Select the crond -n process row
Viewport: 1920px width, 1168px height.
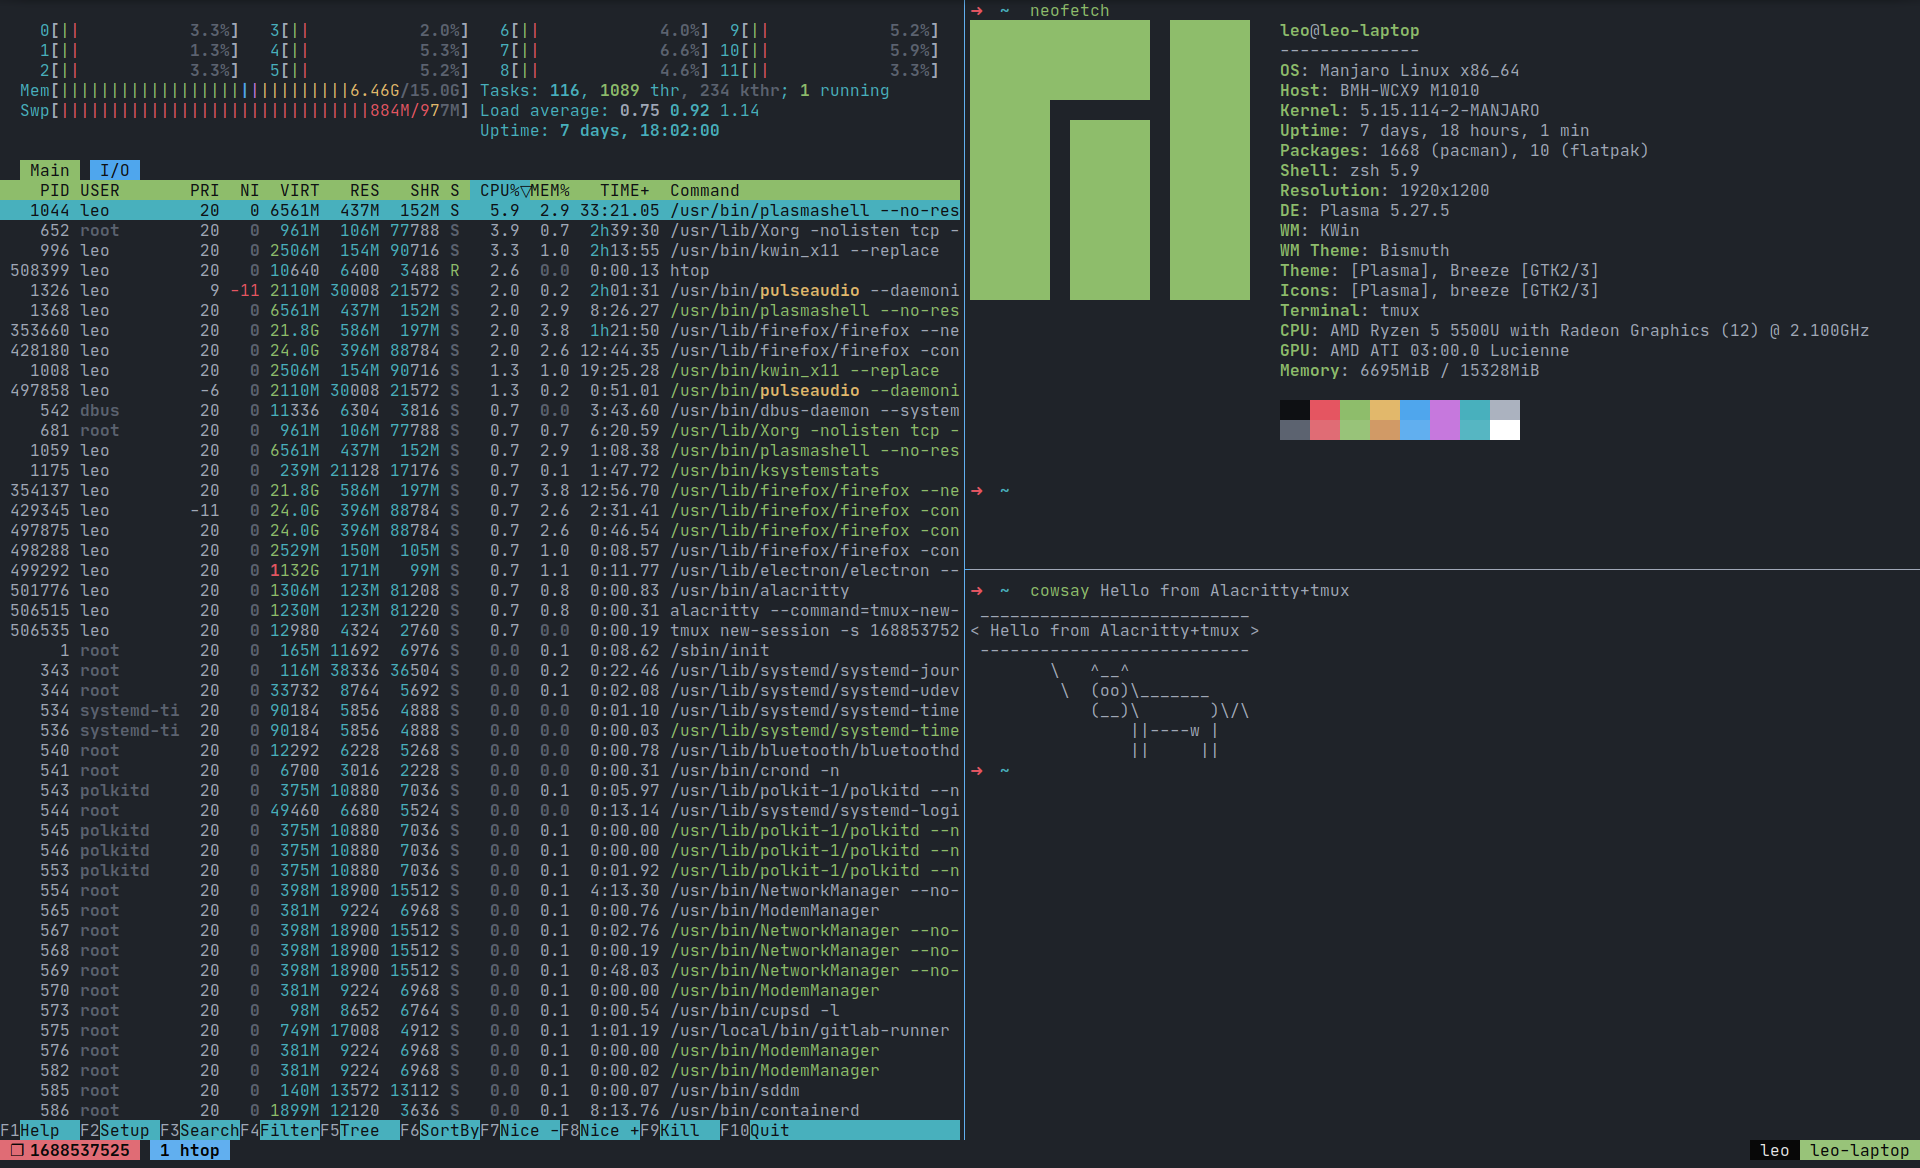[480, 770]
